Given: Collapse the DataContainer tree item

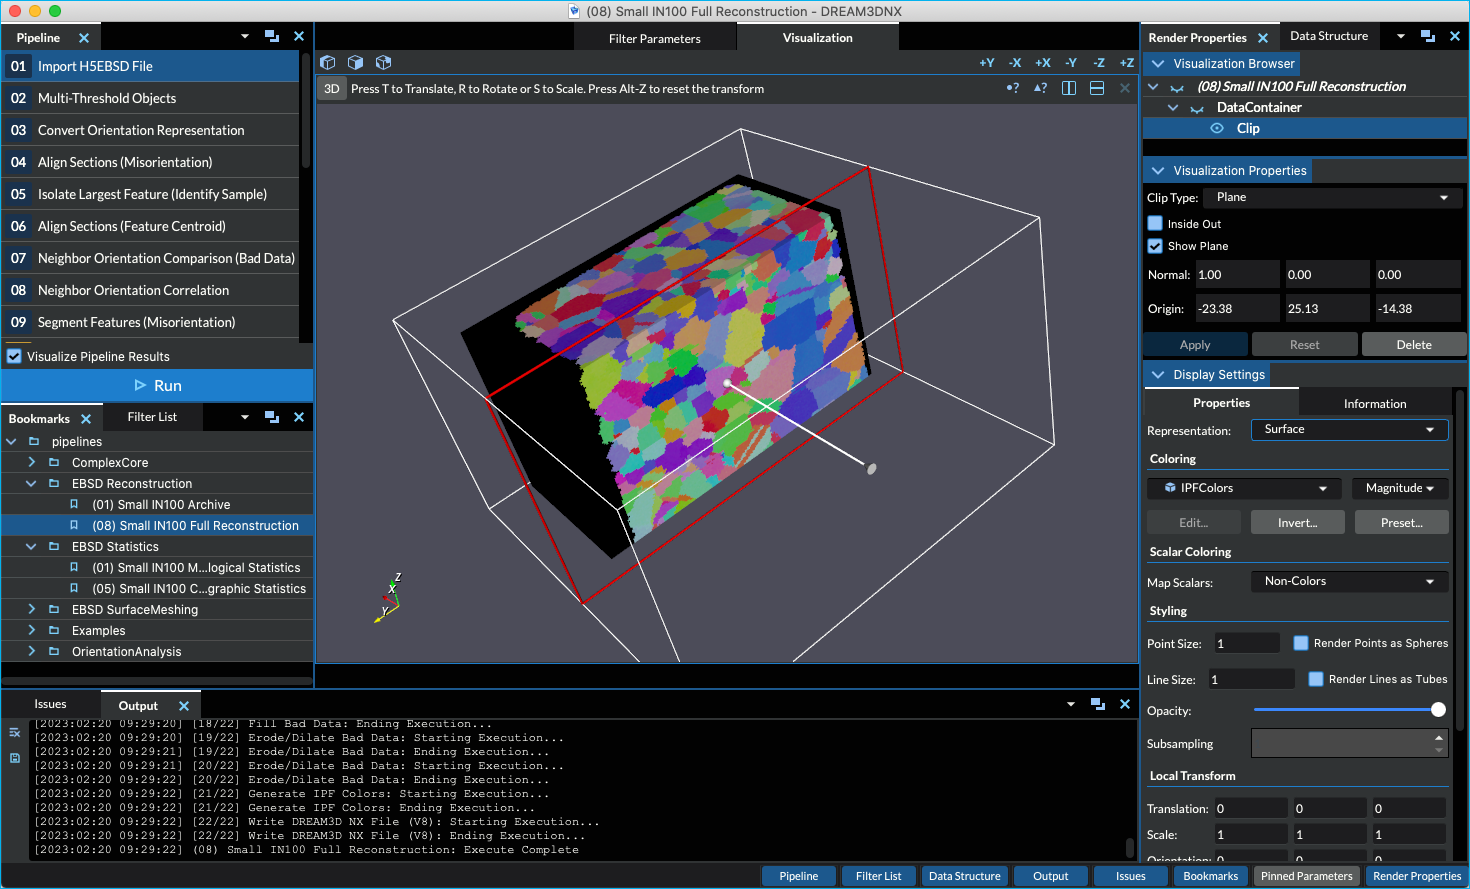Looking at the screenshot, I should pyautogui.click(x=1172, y=107).
